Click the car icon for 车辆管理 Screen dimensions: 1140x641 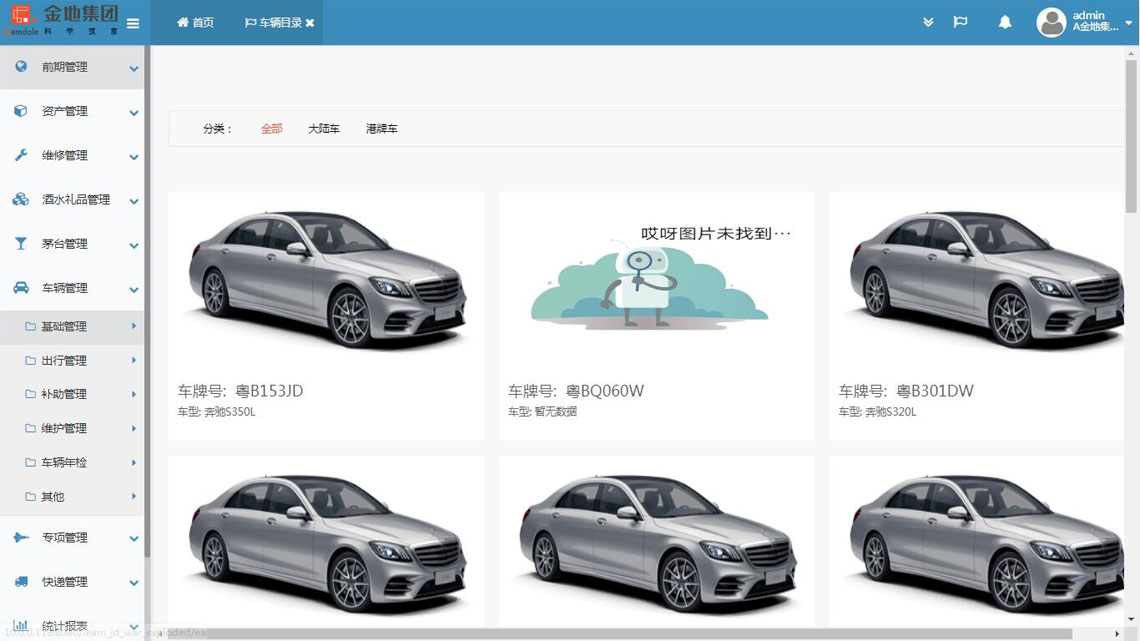[21, 288]
